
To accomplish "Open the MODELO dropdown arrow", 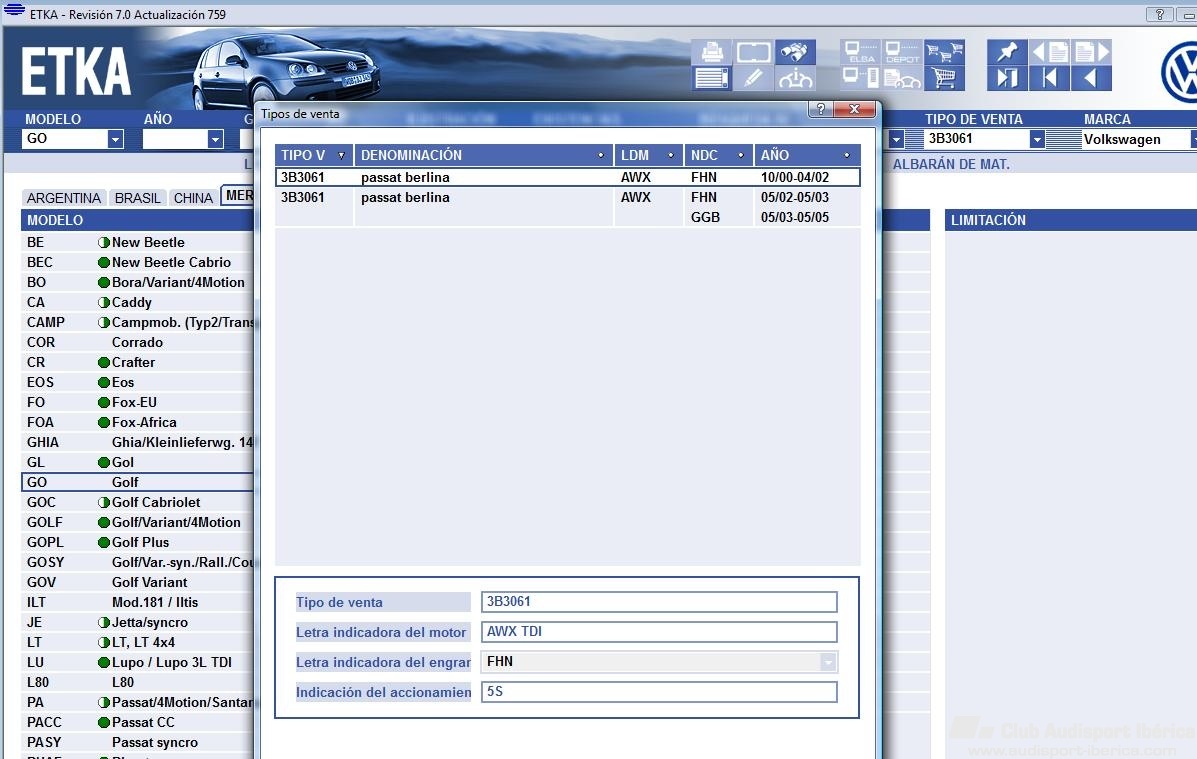I will [115, 139].
